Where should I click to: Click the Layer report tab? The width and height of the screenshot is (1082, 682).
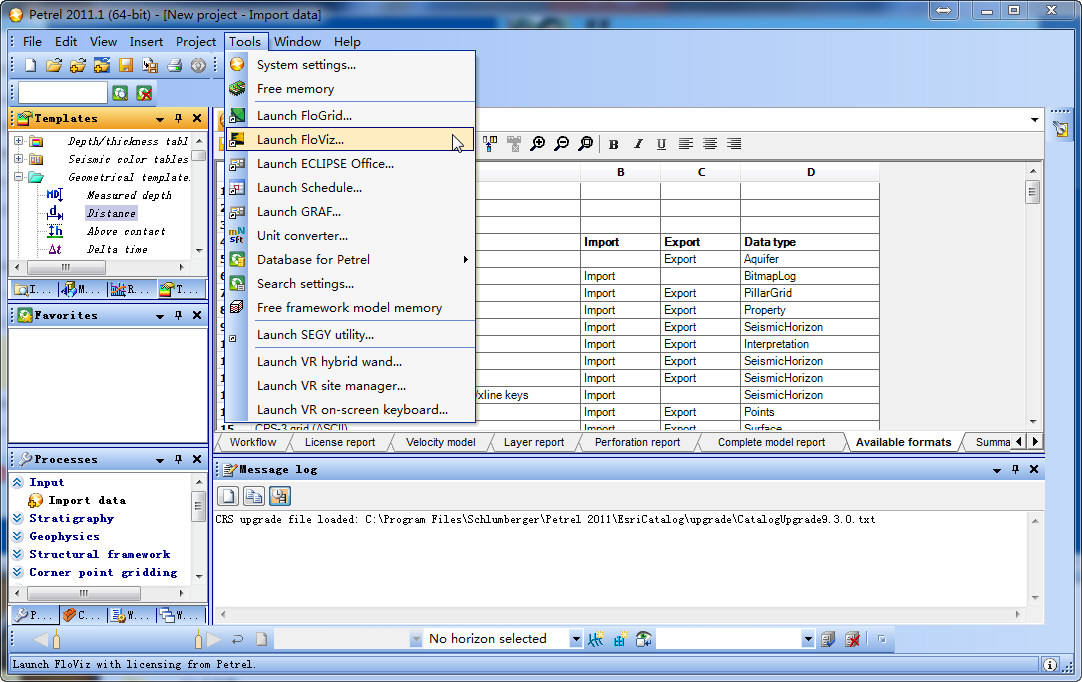coord(533,442)
